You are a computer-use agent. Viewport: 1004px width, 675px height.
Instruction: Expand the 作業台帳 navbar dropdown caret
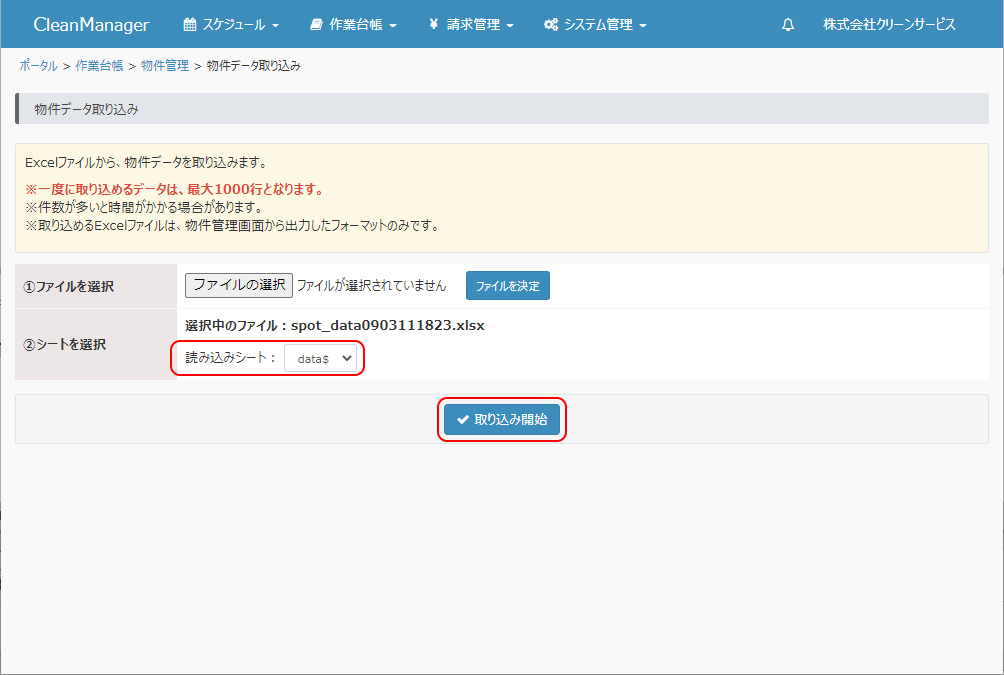click(x=393, y=26)
